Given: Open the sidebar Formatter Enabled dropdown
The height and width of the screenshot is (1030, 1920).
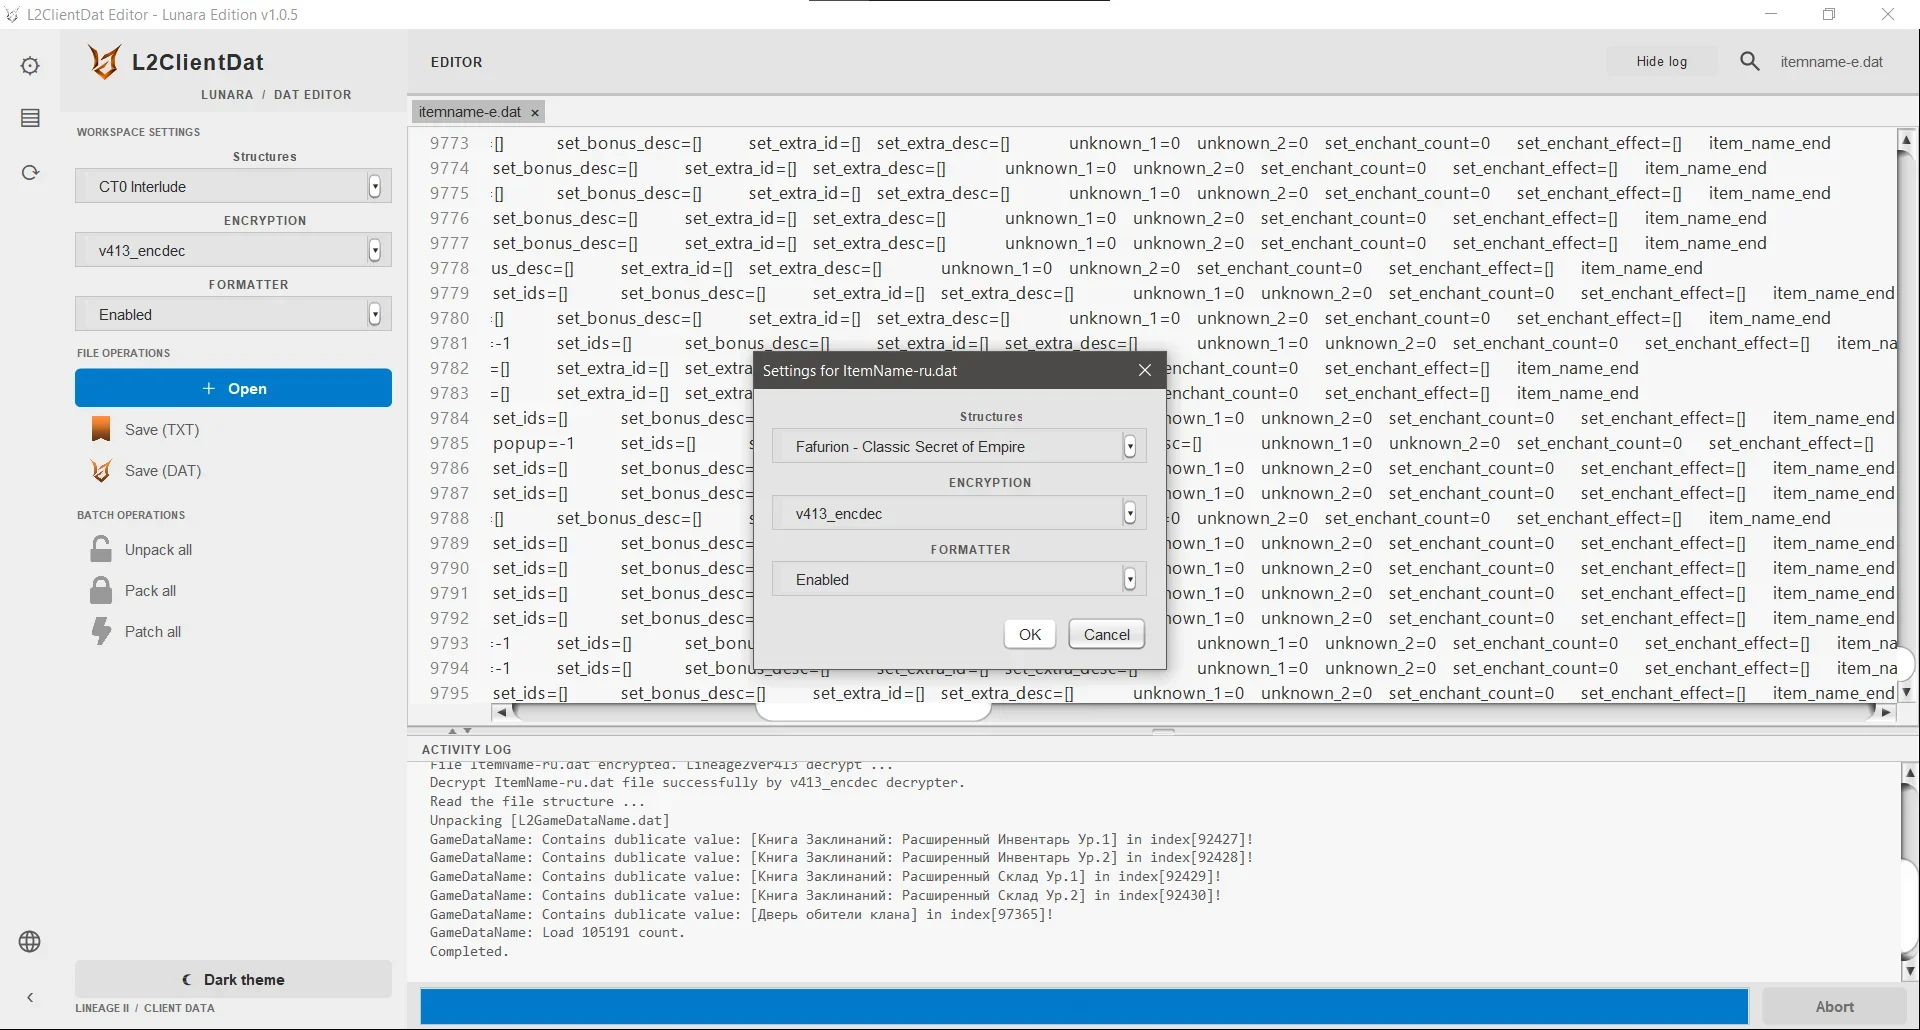Looking at the screenshot, I should click(x=233, y=314).
